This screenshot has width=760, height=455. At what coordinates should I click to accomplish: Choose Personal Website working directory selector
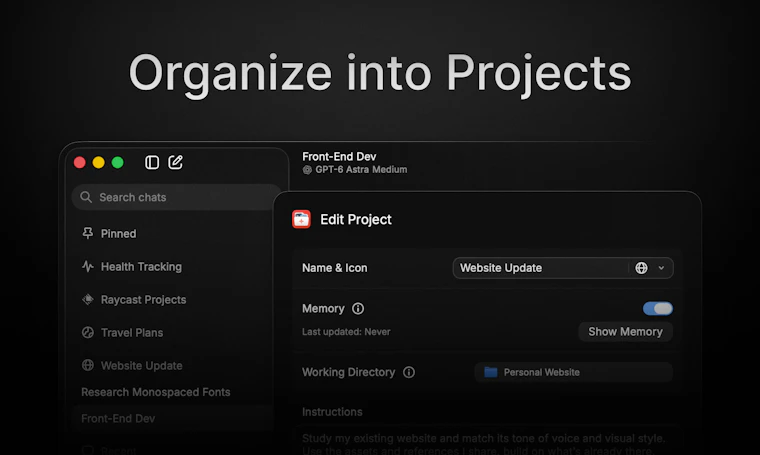point(573,372)
